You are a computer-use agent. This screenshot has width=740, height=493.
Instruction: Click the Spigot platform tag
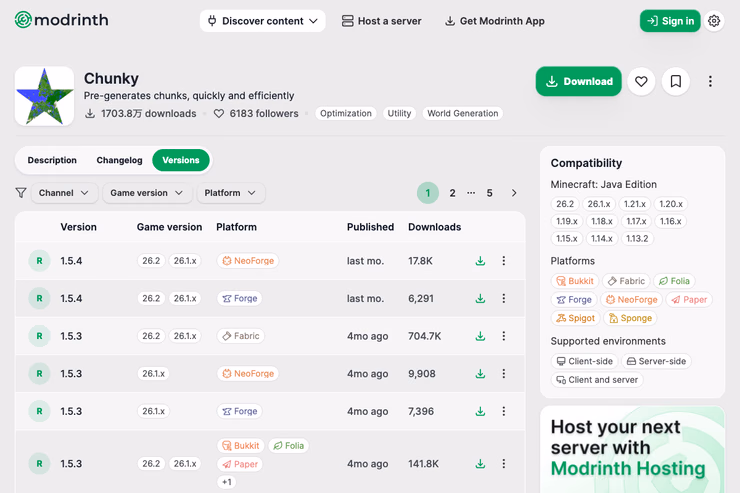[x=576, y=318]
